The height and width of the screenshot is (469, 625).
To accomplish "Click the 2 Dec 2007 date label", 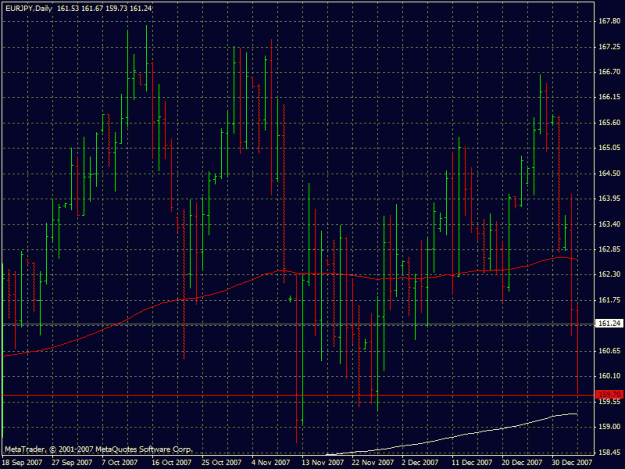I will tap(420, 462).
